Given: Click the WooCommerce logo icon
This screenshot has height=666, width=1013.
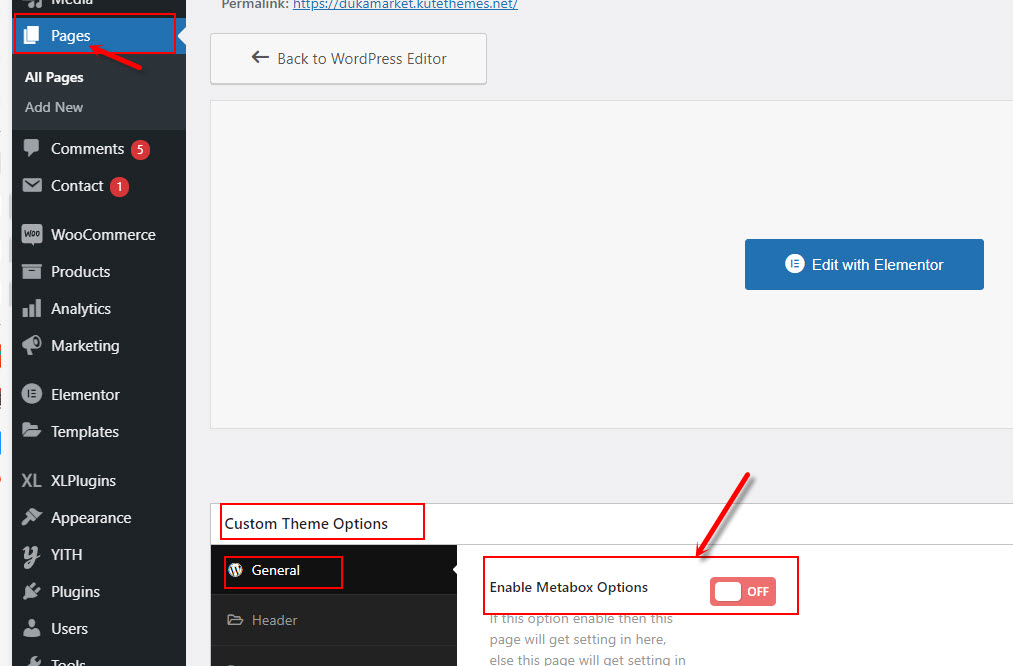Looking at the screenshot, I should coord(32,234).
